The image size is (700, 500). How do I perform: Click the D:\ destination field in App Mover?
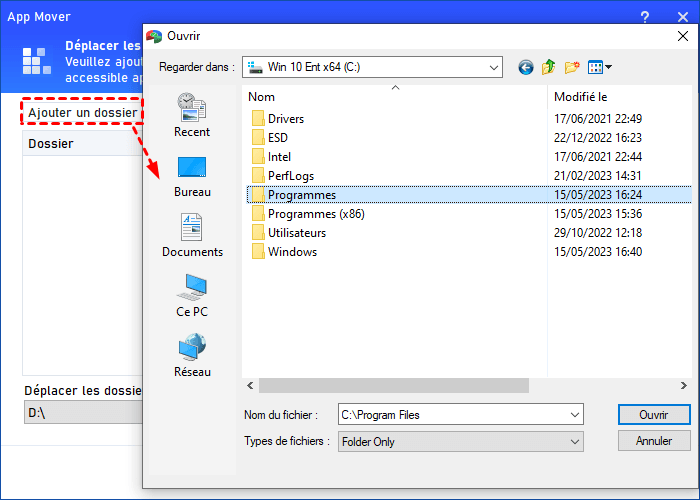pyautogui.click(x=83, y=412)
